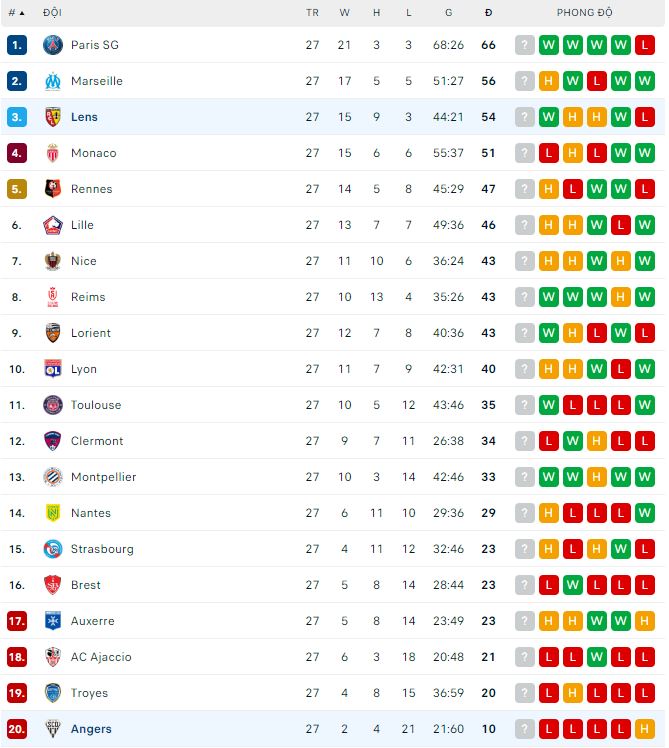Image resolution: width=669 pixels, height=748 pixels.
Task: Click the Lille club crest
Action: tap(53, 225)
